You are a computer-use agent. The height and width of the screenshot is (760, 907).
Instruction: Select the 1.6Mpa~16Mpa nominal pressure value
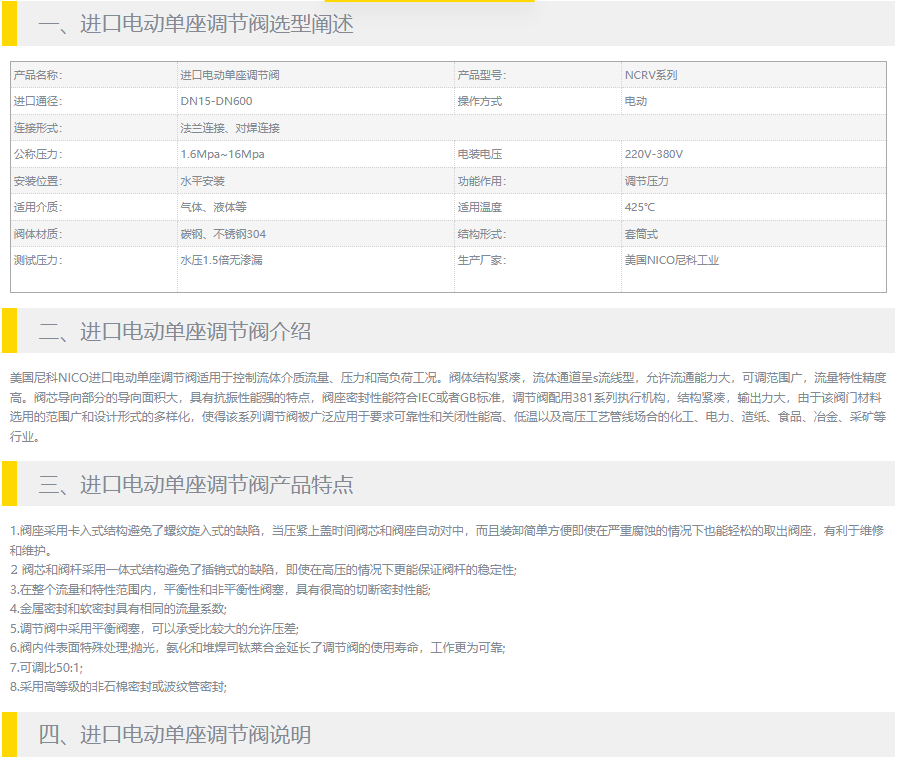(222, 154)
